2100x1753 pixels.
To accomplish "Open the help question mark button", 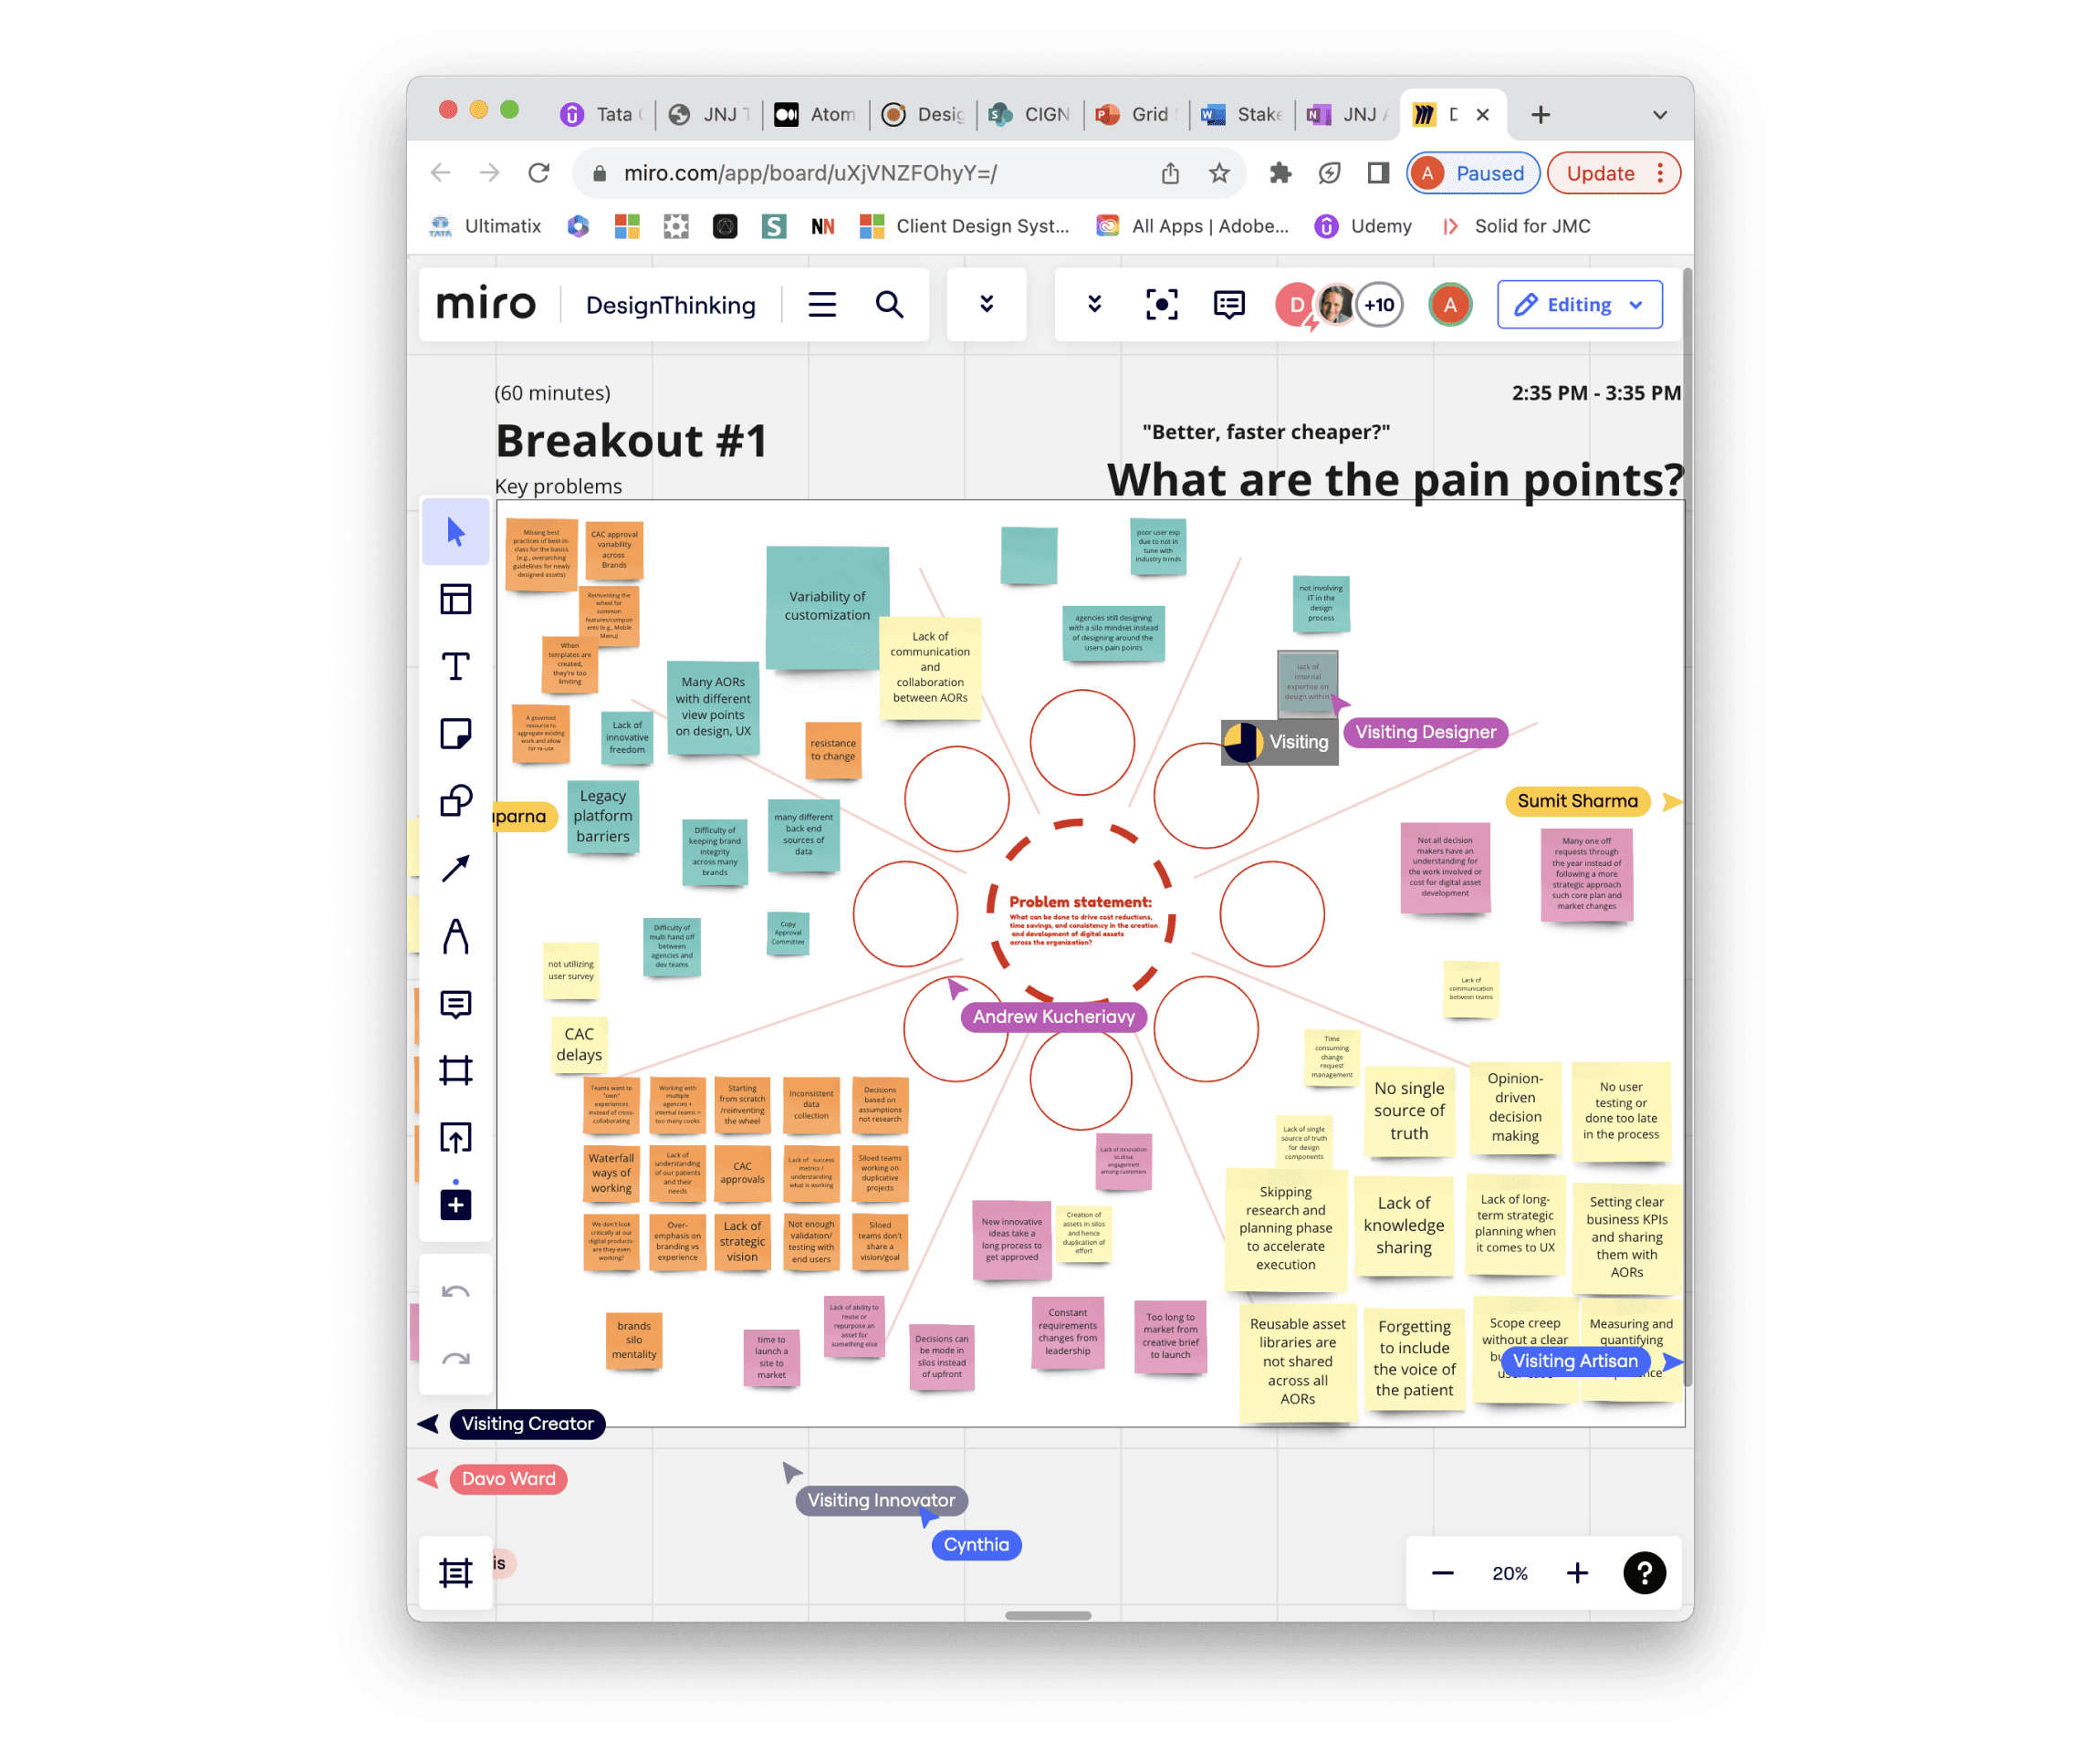I will (x=1644, y=1573).
